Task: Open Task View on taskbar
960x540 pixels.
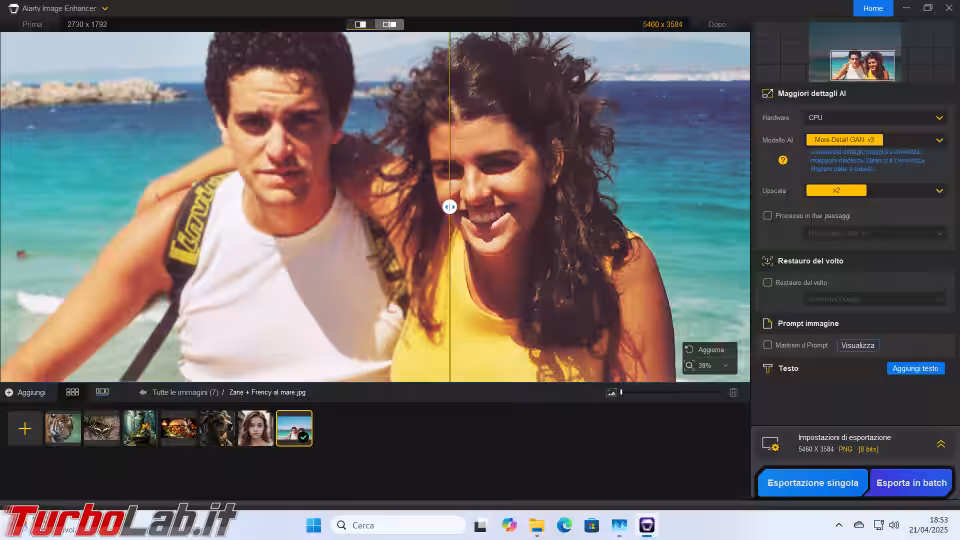Action: (480, 525)
